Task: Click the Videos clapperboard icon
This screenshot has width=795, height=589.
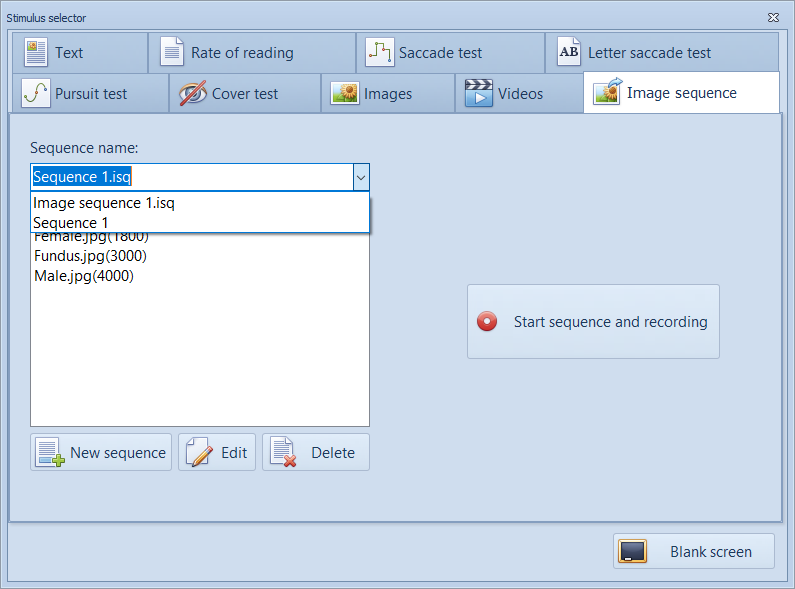Action: [x=480, y=93]
